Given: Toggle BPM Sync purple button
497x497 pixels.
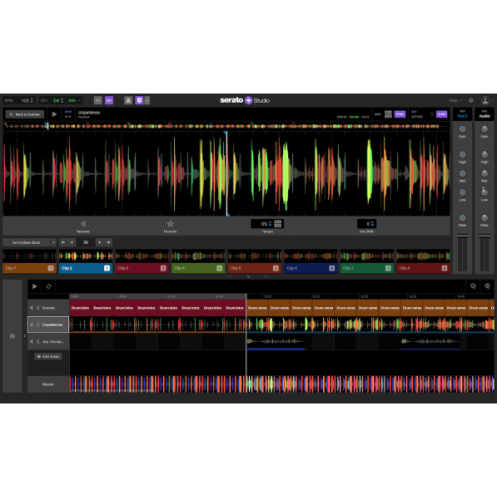Looking at the screenshot, I should (x=400, y=114).
